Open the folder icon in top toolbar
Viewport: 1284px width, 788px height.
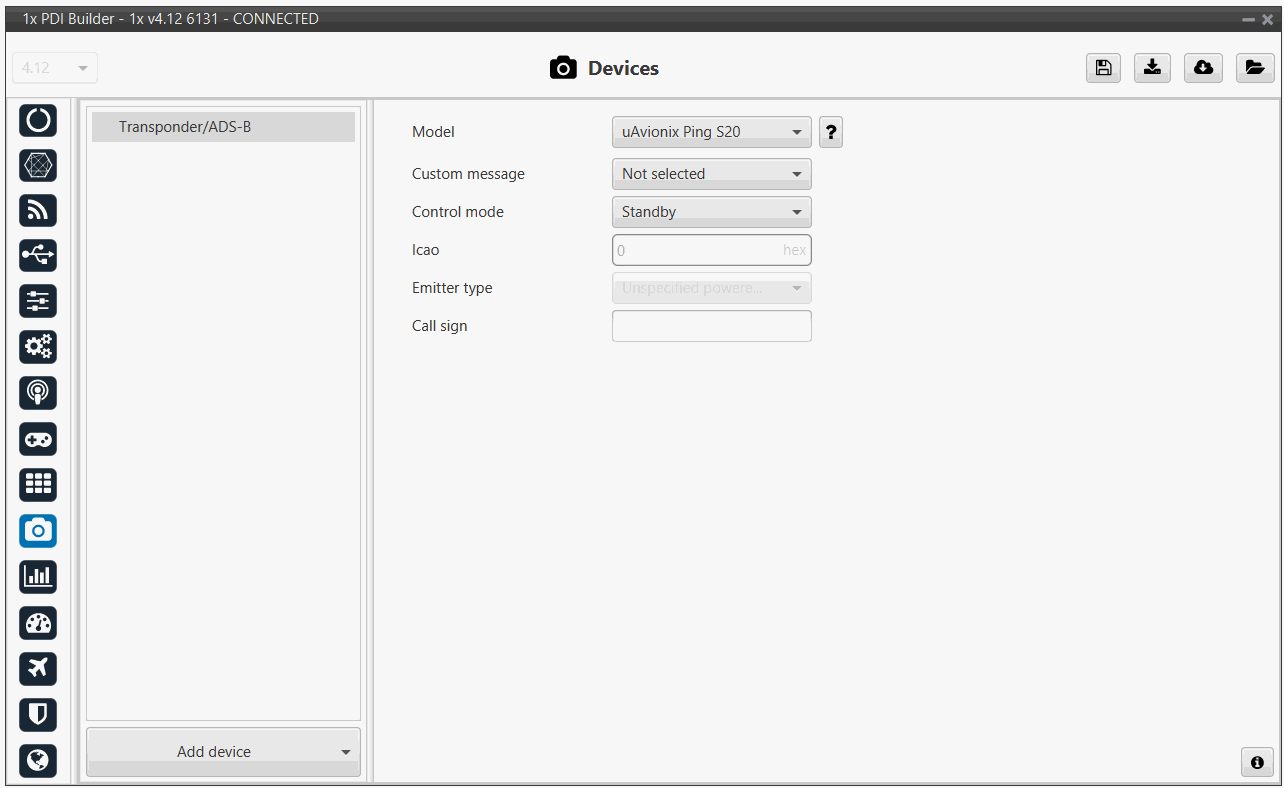[x=1254, y=68]
